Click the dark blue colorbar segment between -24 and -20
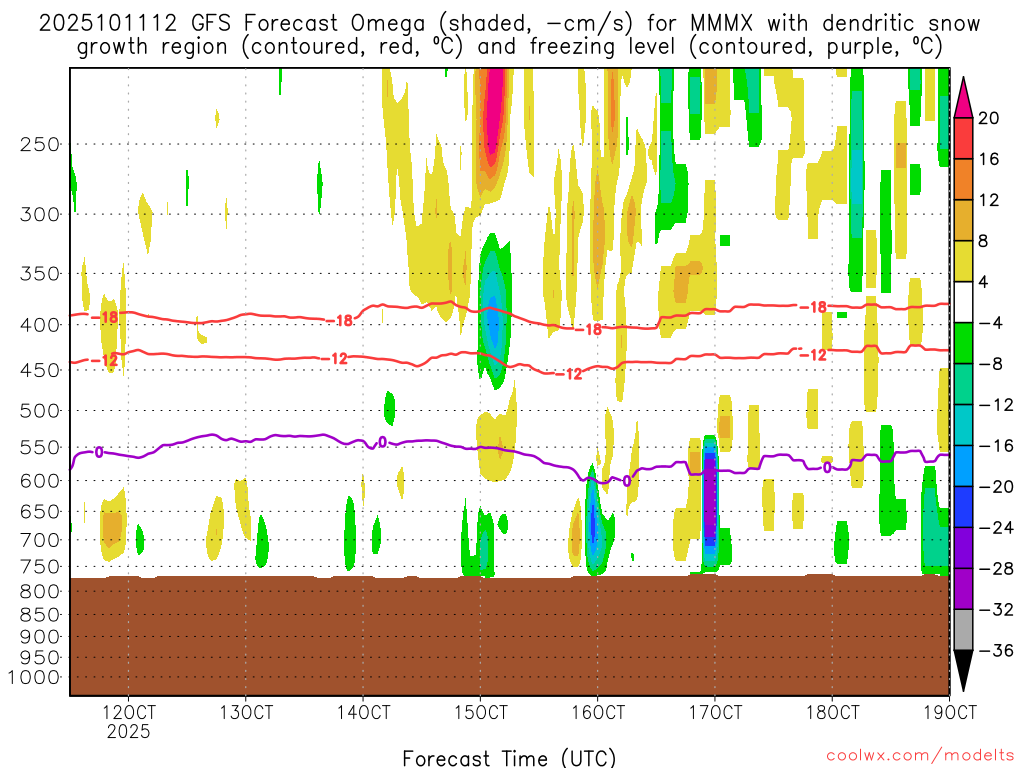The image size is (1024, 768). click(x=963, y=507)
